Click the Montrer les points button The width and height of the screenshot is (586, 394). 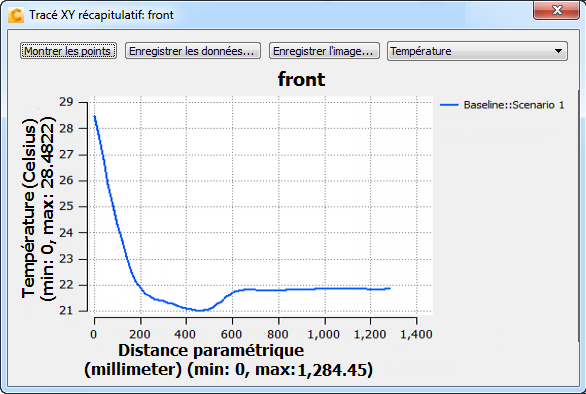[x=68, y=51]
